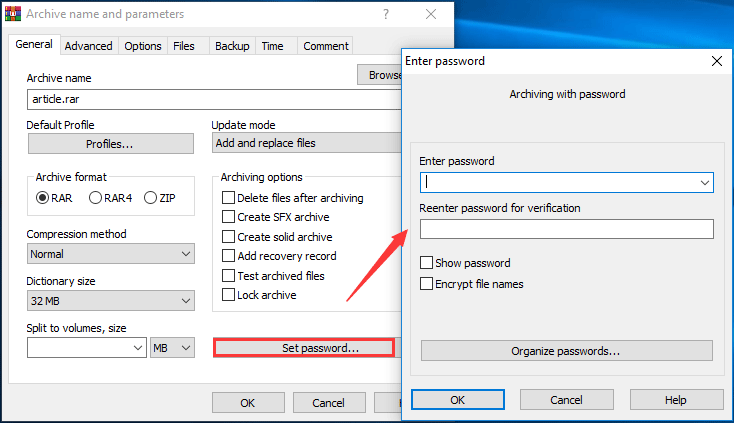
Task: Expand the Enter password dropdown
Action: [x=705, y=182]
